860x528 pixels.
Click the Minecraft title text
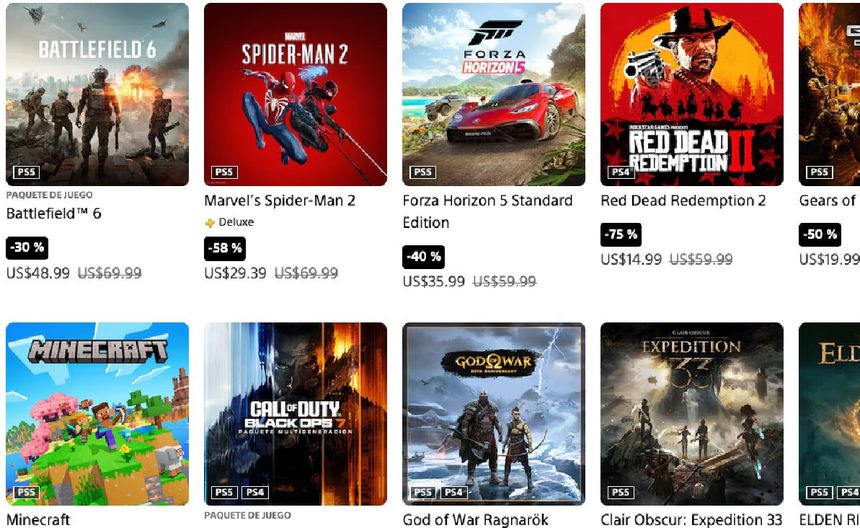(38, 520)
